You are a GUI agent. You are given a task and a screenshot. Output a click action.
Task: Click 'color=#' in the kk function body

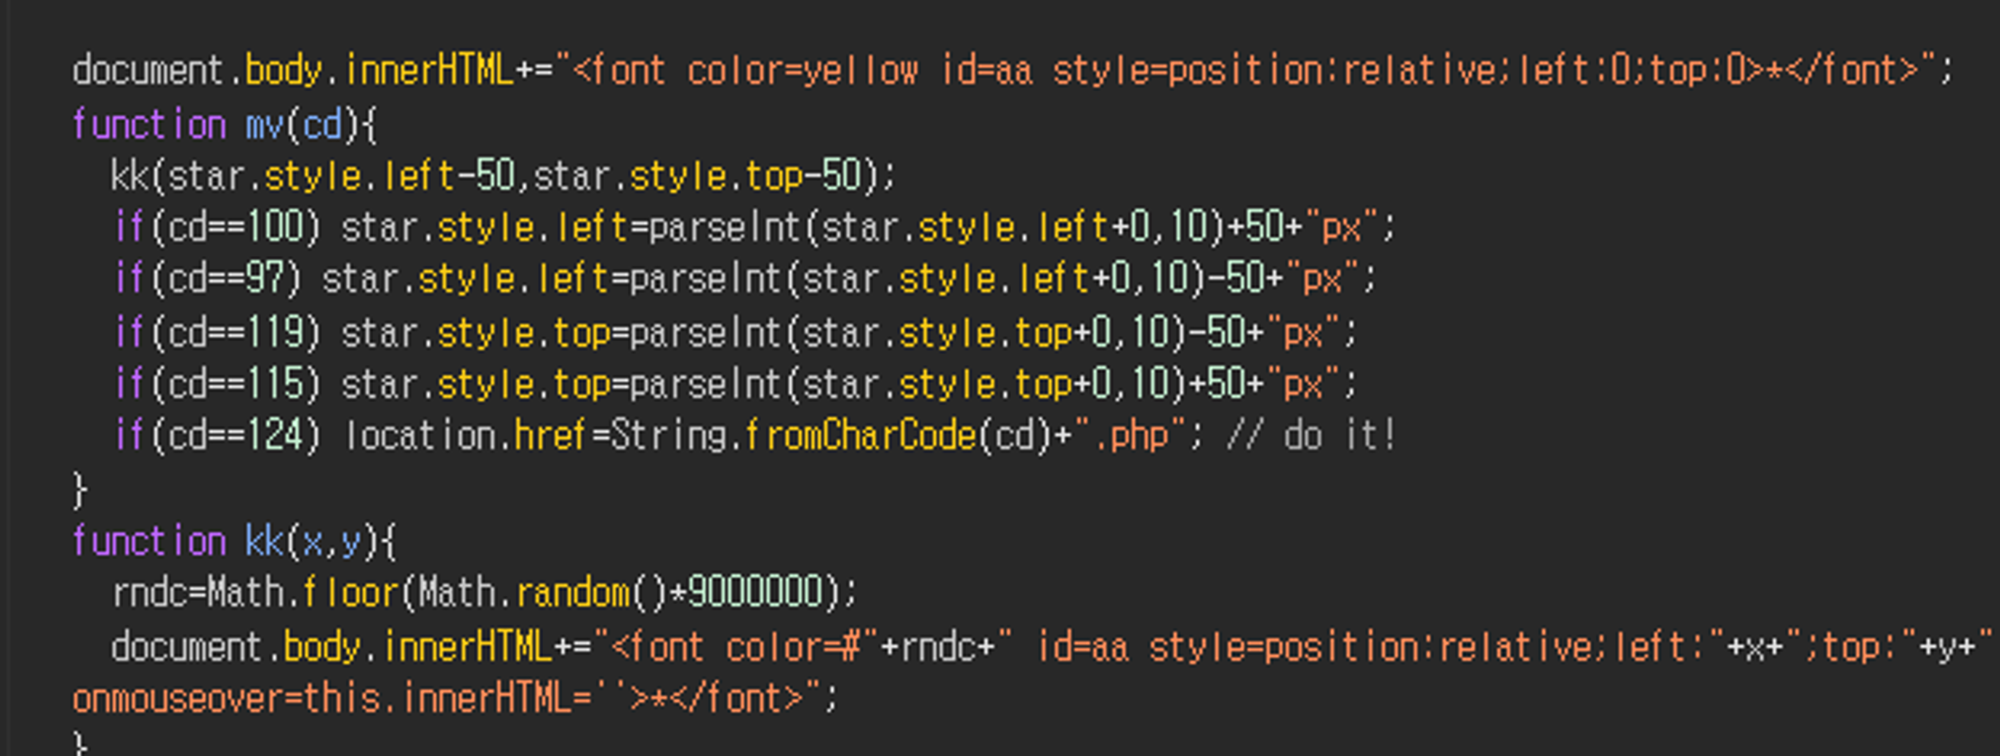point(793,647)
